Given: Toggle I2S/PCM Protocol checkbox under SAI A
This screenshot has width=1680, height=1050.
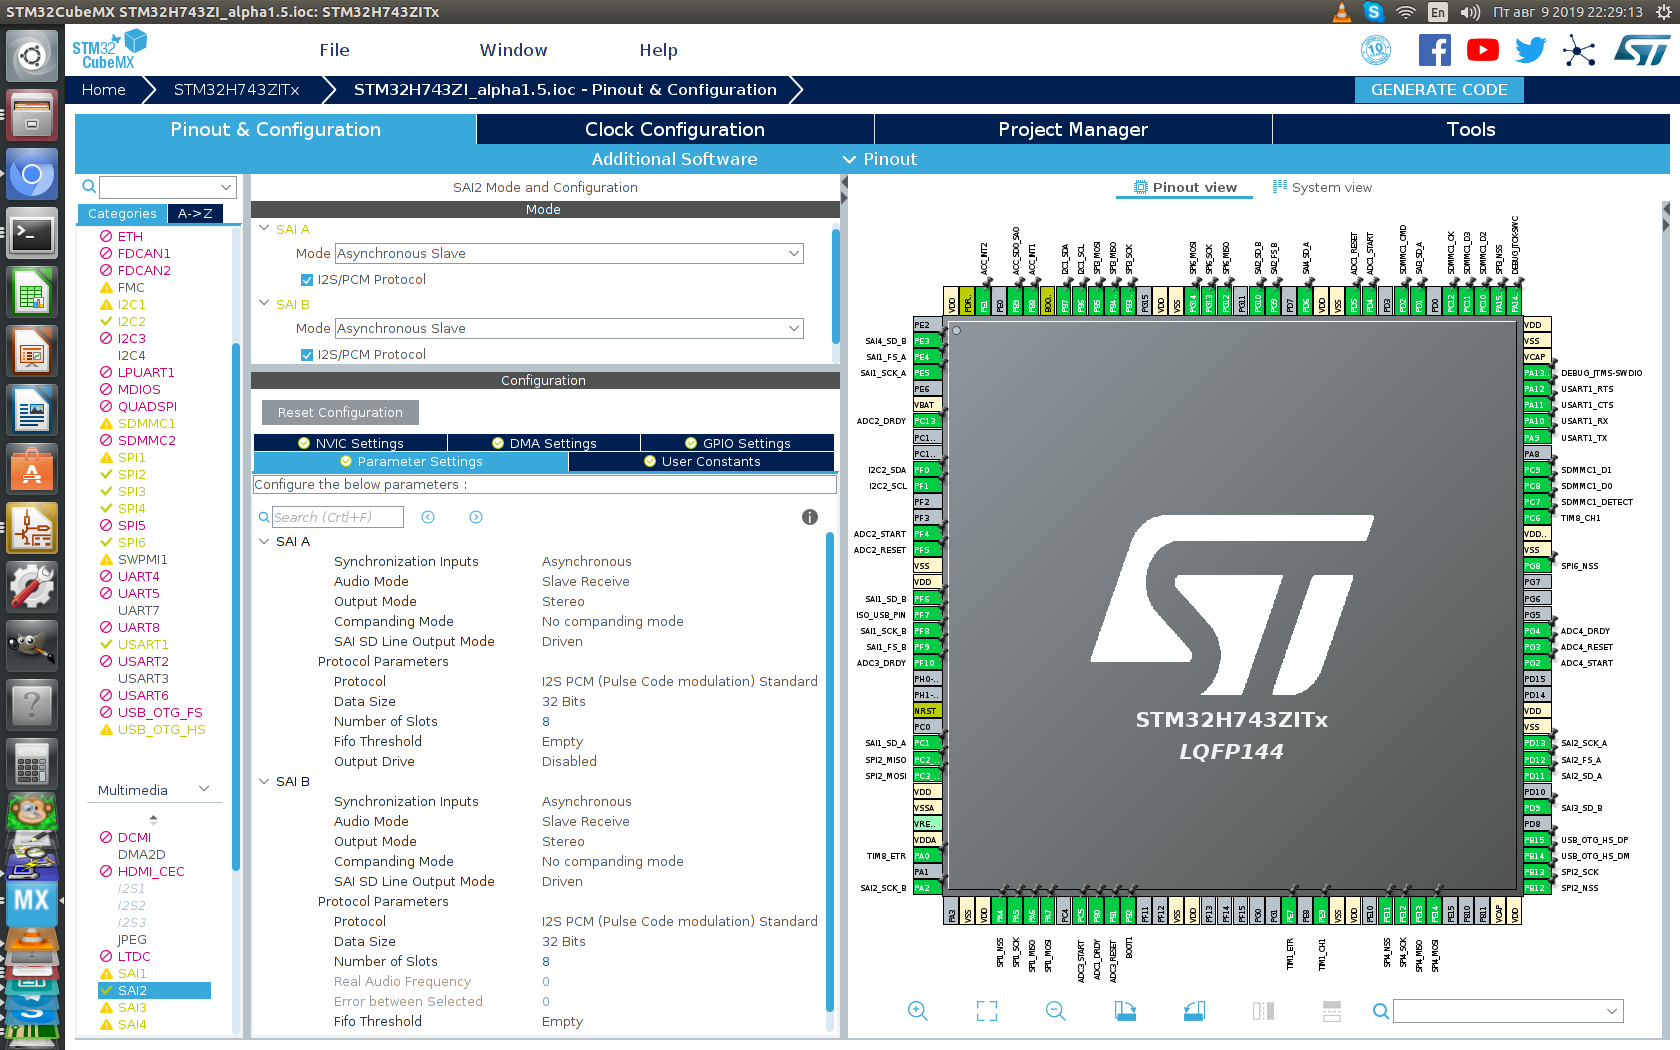Looking at the screenshot, I should (307, 280).
